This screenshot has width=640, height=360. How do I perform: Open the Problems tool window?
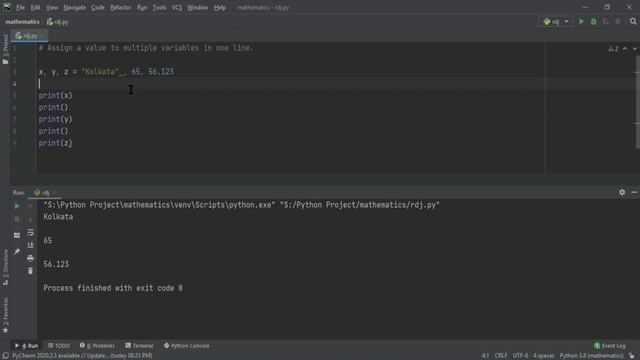click(97, 346)
